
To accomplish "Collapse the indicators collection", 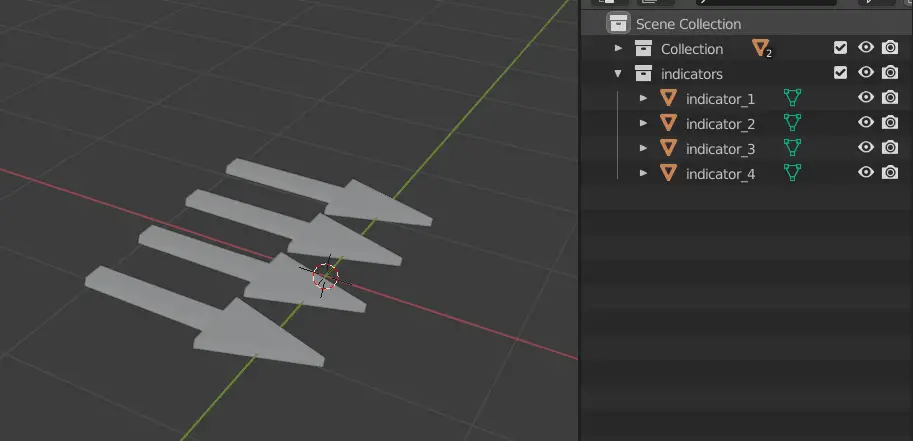I will tap(618, 73).
